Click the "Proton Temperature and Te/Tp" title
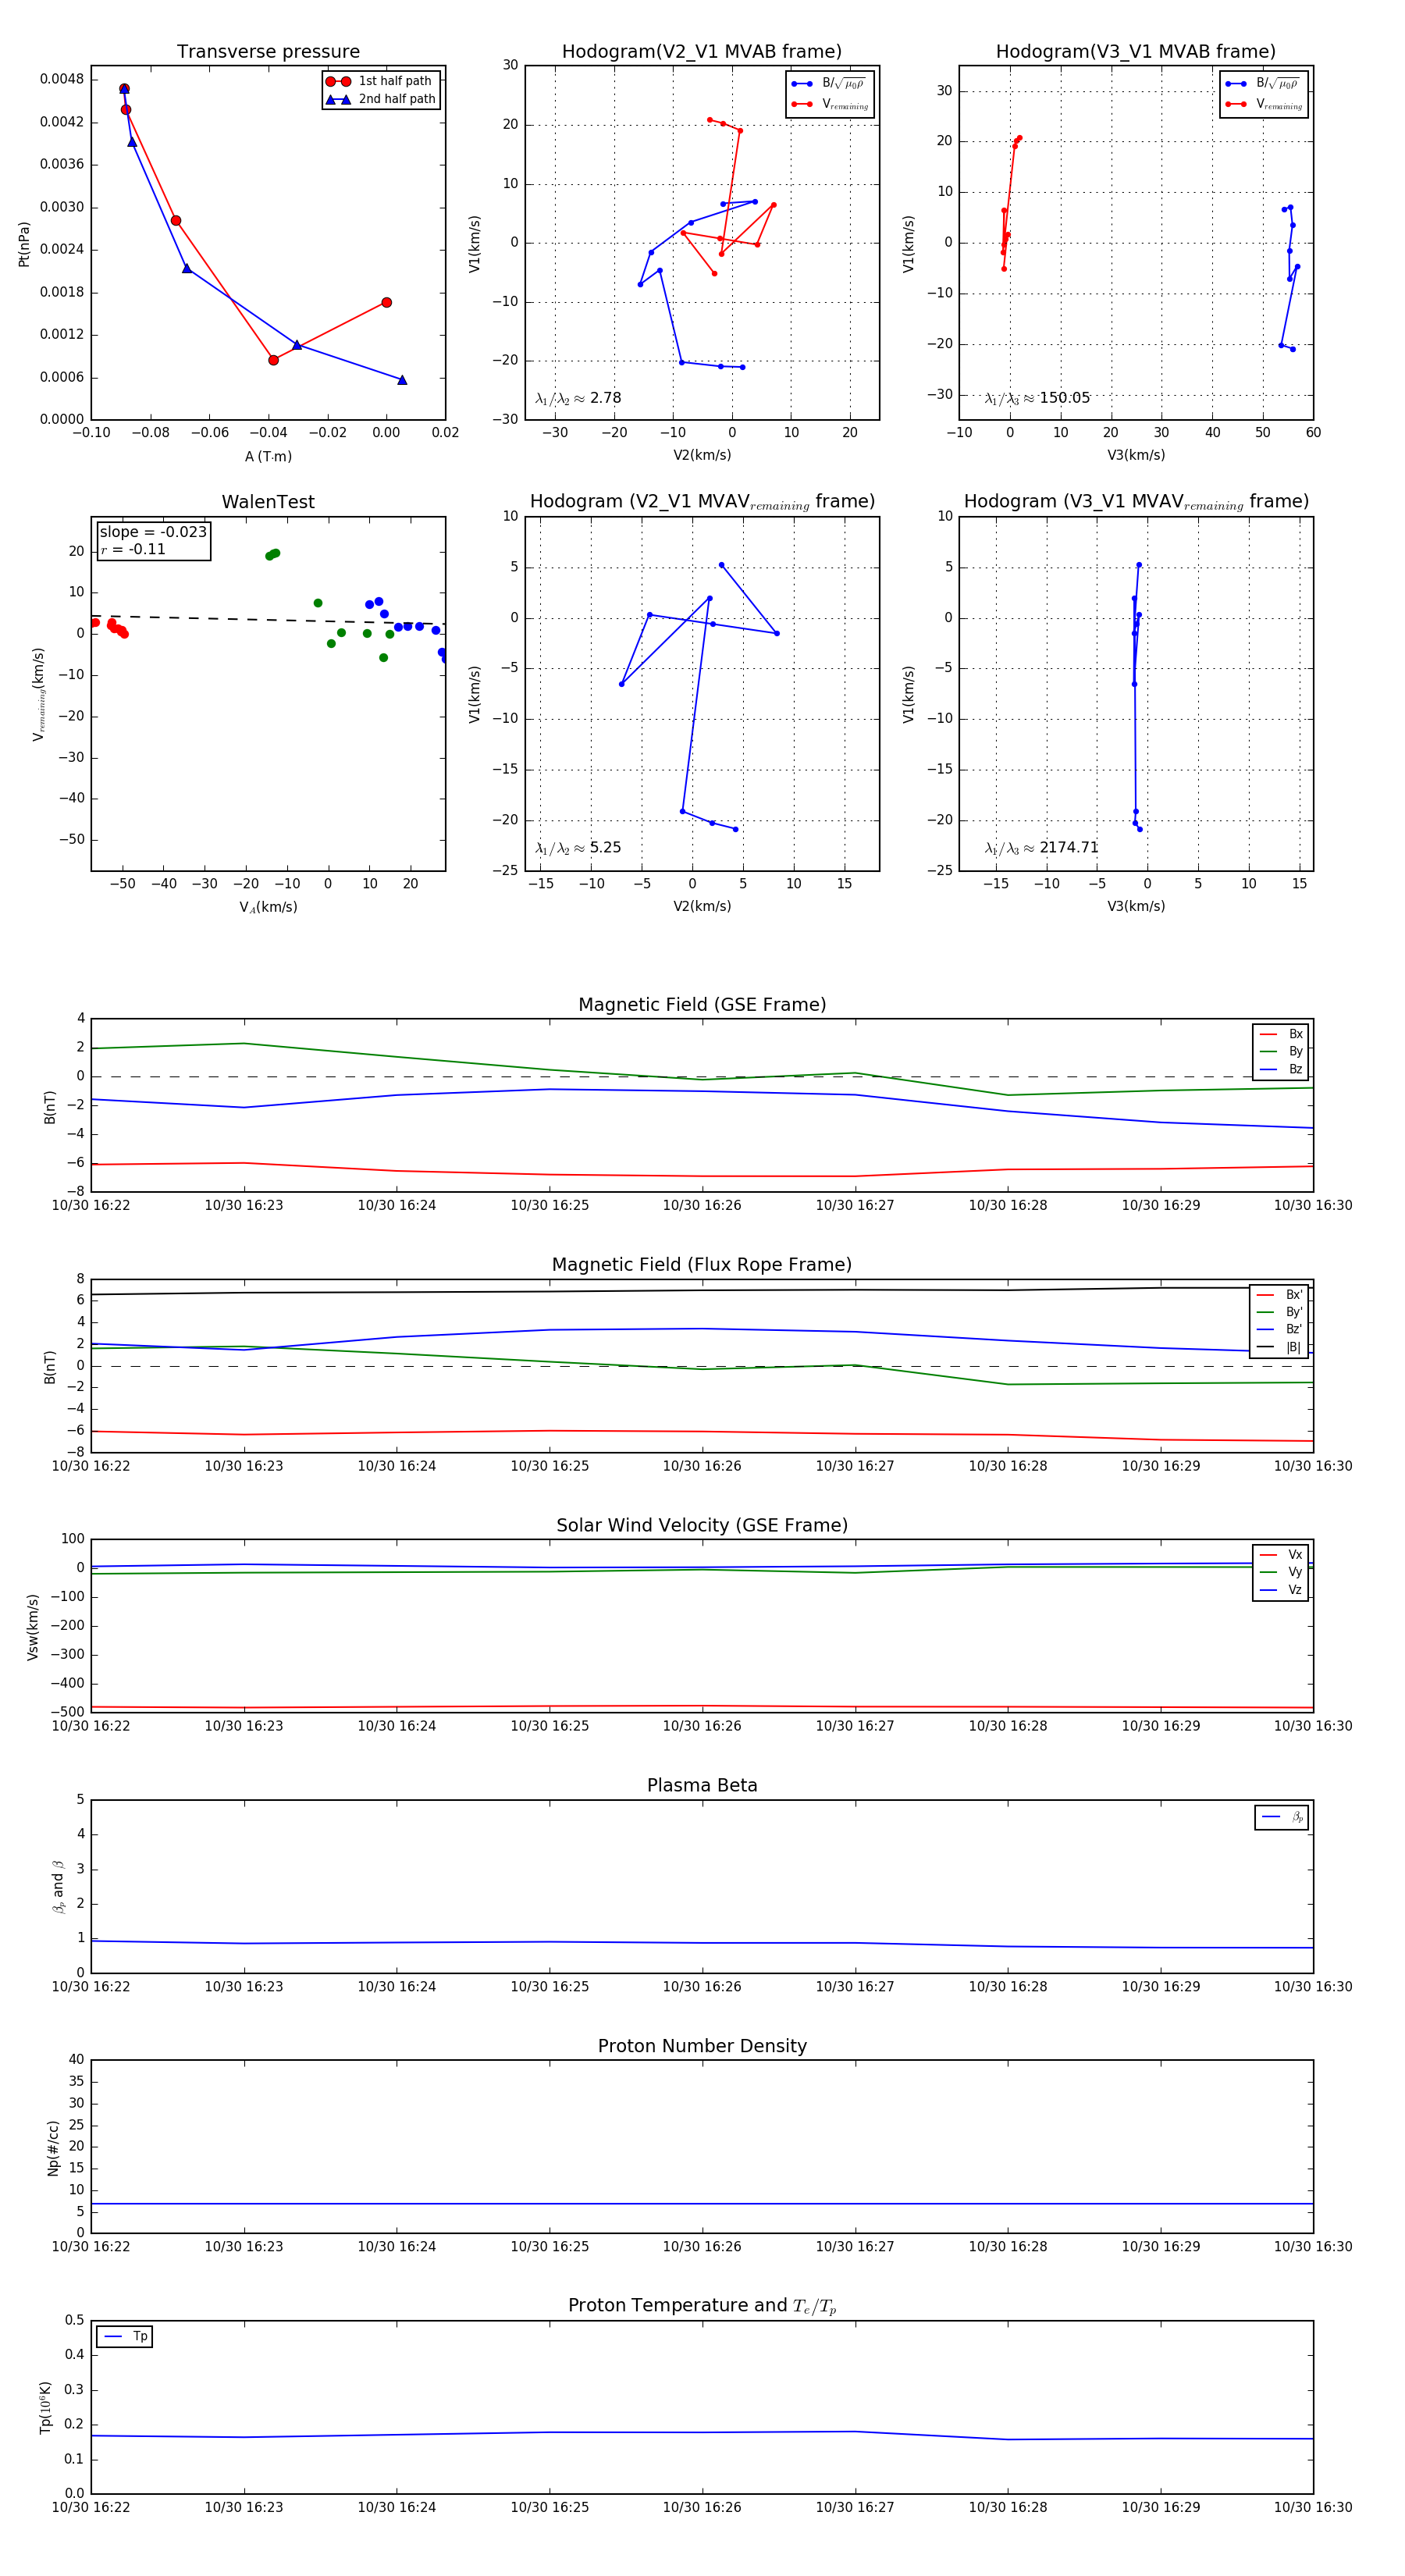 (x=702, y=2306)
